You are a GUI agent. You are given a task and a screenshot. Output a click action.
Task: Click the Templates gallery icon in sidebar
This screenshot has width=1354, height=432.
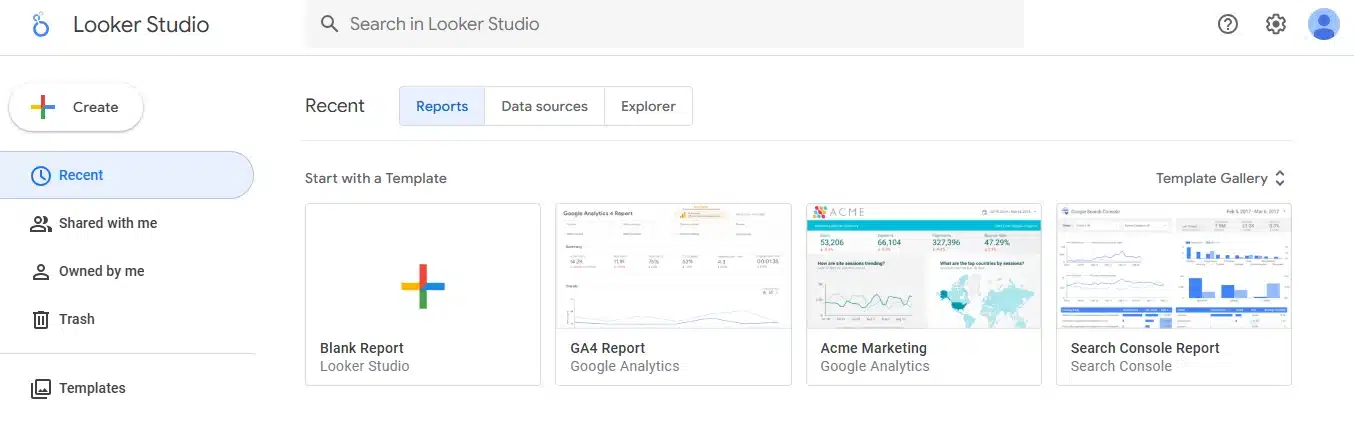pos(41,388)
